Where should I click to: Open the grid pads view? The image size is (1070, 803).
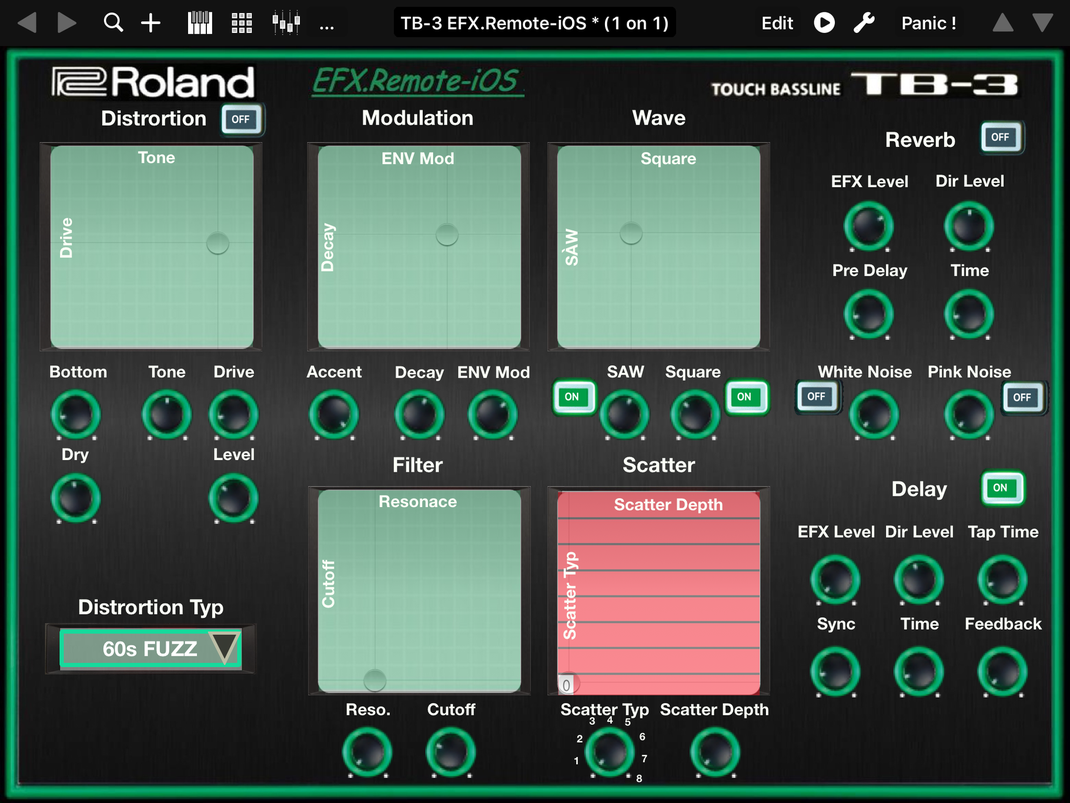242,23
